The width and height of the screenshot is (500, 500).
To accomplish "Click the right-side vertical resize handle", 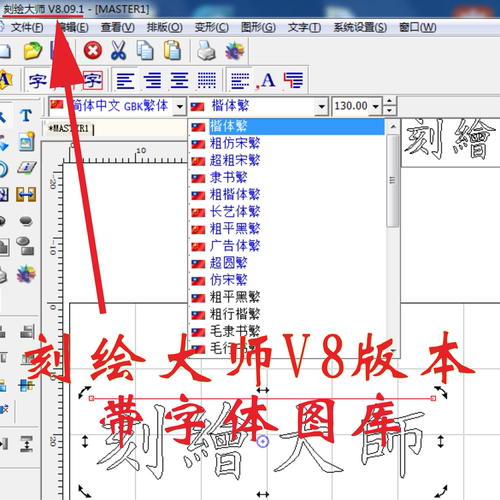I will click(441, 441).
